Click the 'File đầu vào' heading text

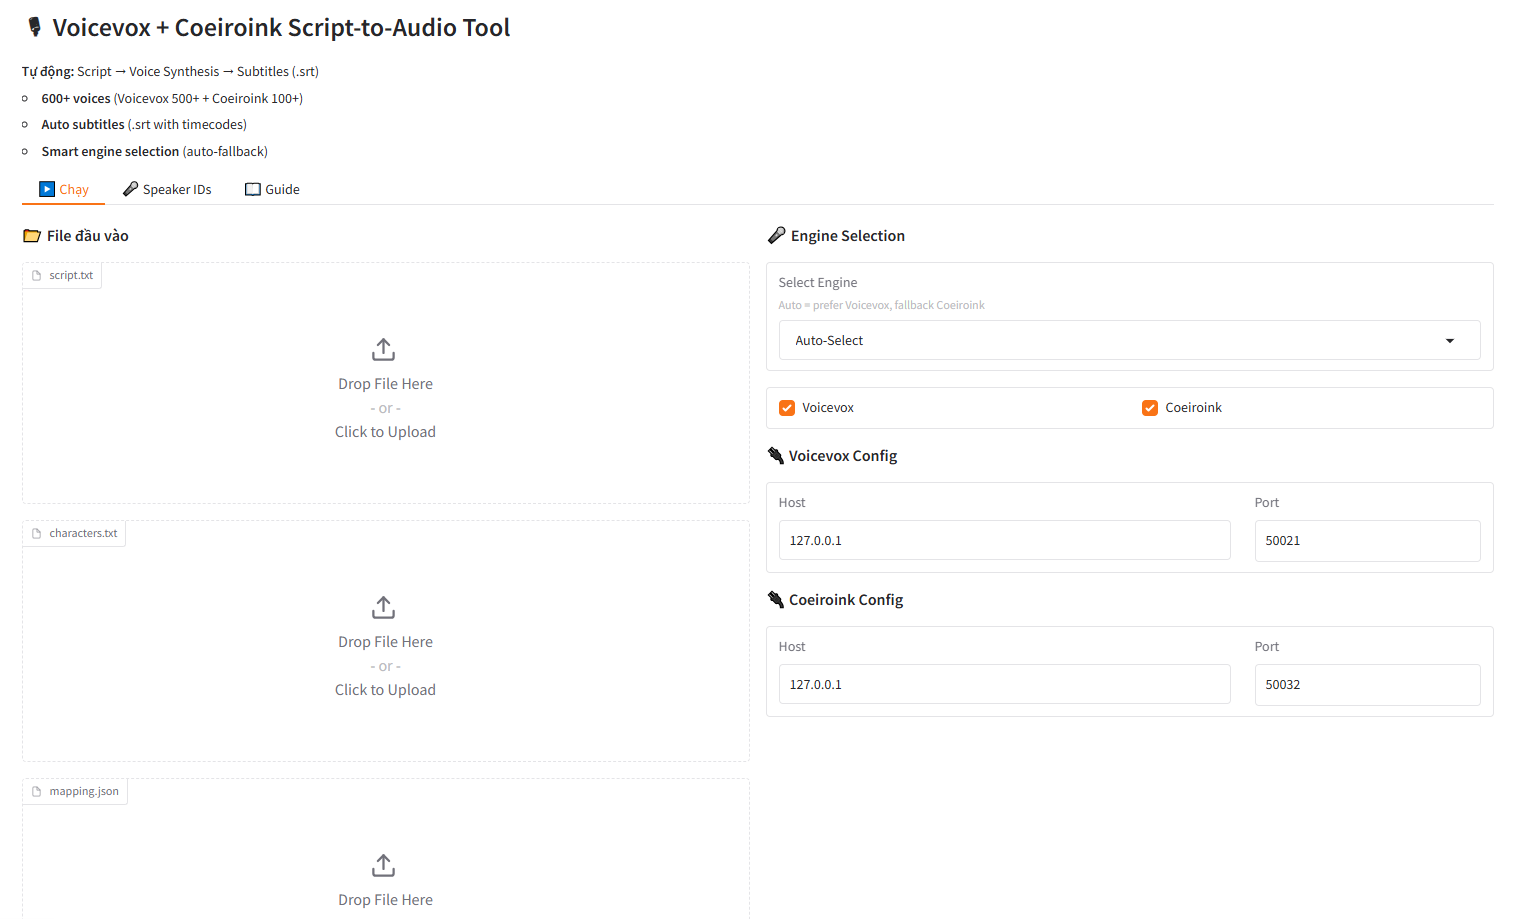tap(88, 236)
